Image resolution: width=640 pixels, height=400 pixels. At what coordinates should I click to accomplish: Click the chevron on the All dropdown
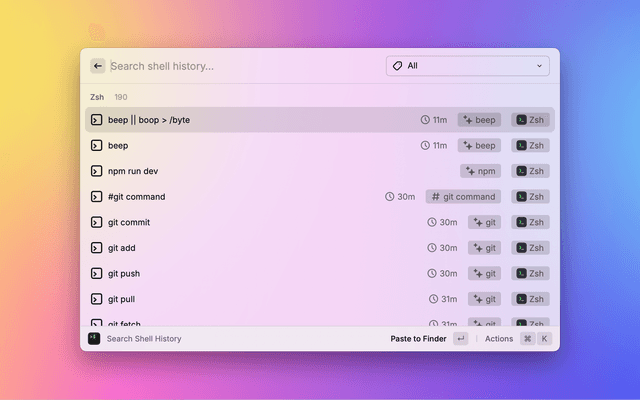pyautogui.click(x=539, y=66)
